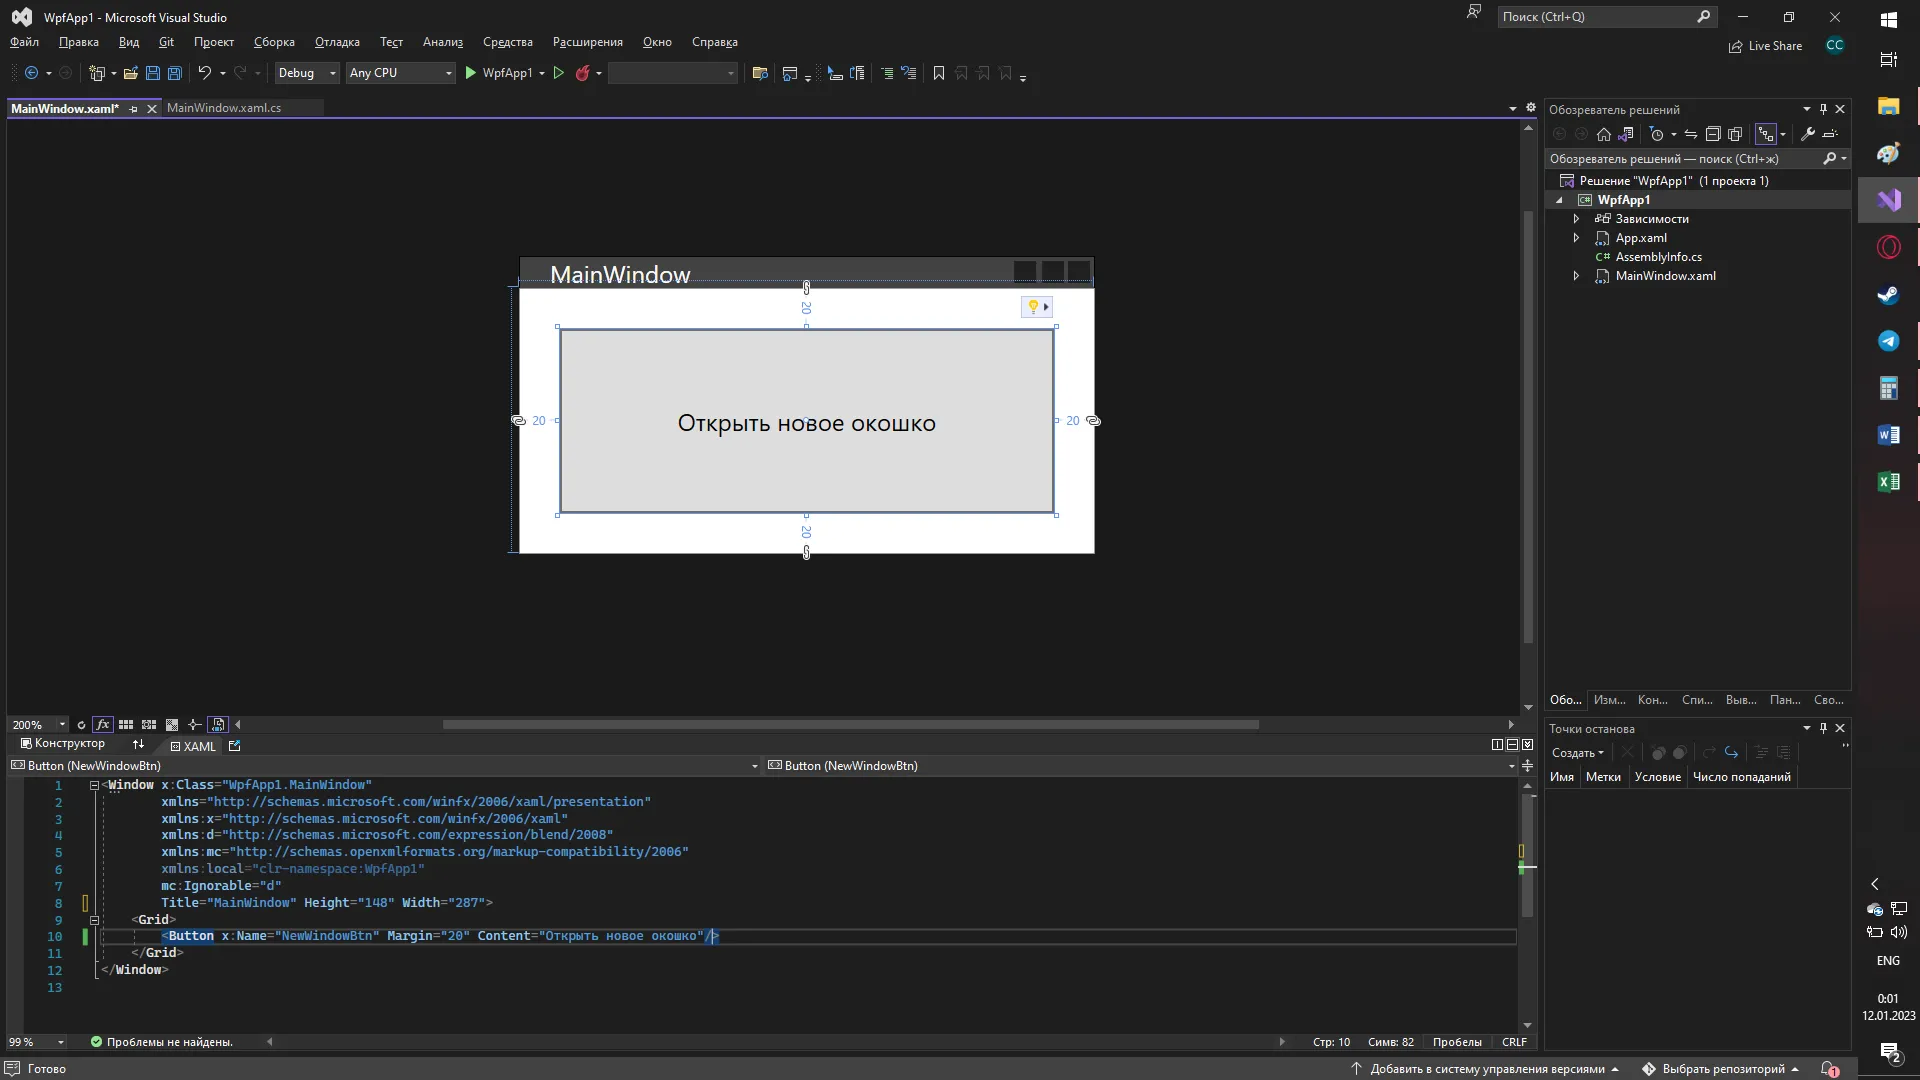Toggle auto-hide pin on Solution Explorer panel
This screenshot has height=1080, width=1920.
point(1823,109)
